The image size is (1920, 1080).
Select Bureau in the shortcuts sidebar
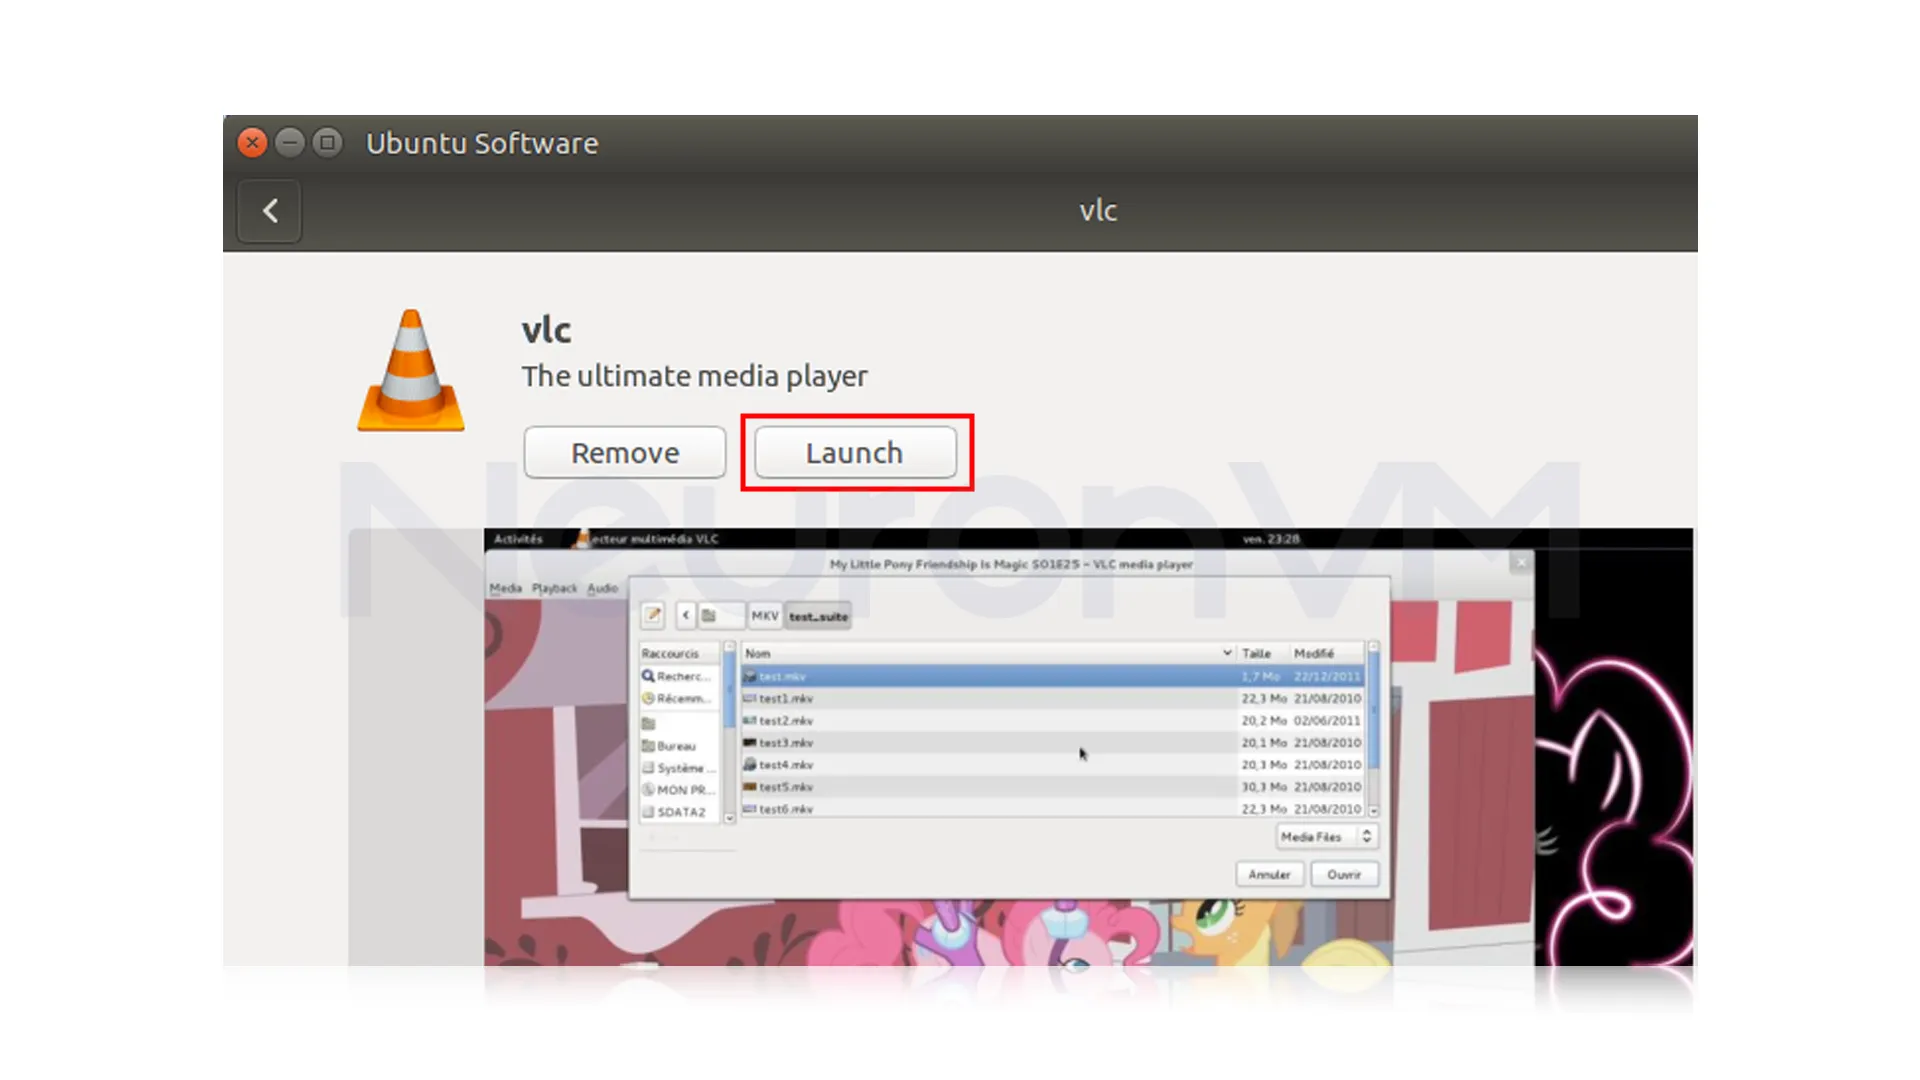(670, 746)
